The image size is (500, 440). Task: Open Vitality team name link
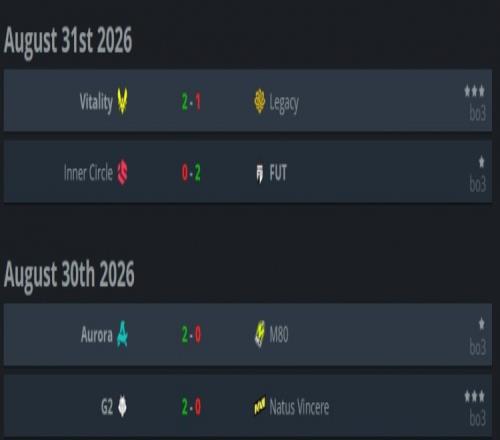click(96, 102)
